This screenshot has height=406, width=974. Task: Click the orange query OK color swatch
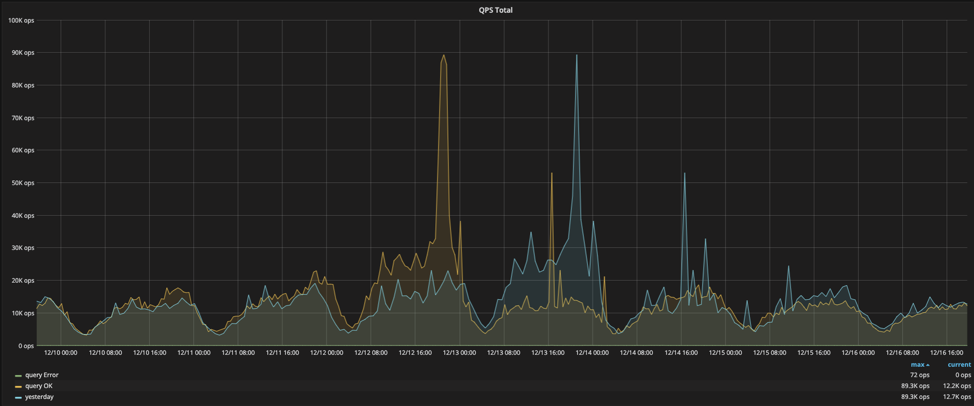(18, 386)
